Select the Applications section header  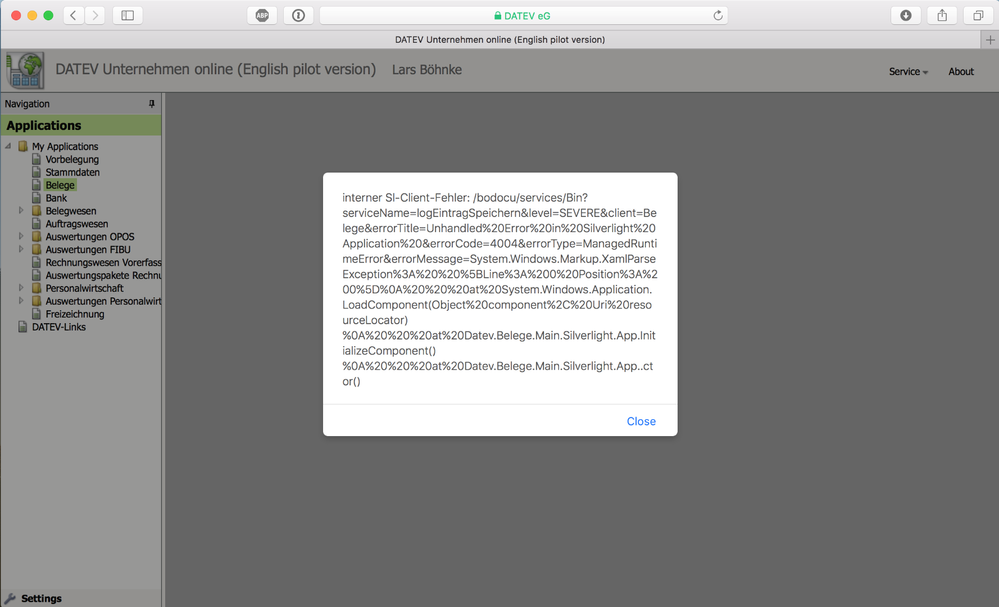click(x=81, y=125)
